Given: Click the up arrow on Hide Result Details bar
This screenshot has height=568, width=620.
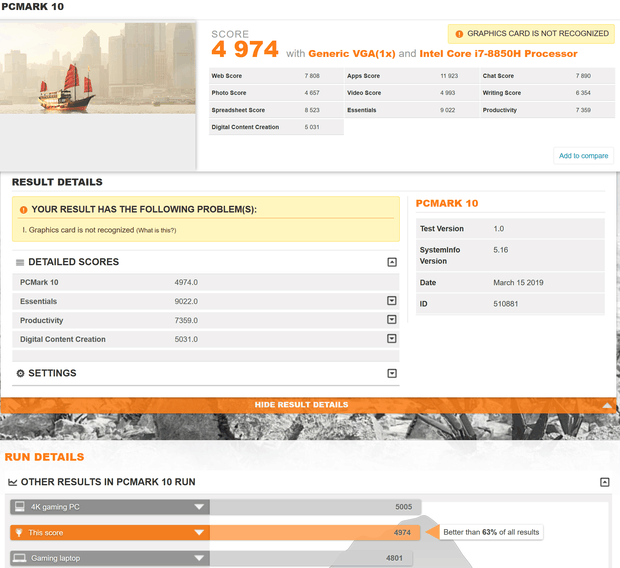Looking at the screenshot, I should pyautogui.click(x=607, y=405).
